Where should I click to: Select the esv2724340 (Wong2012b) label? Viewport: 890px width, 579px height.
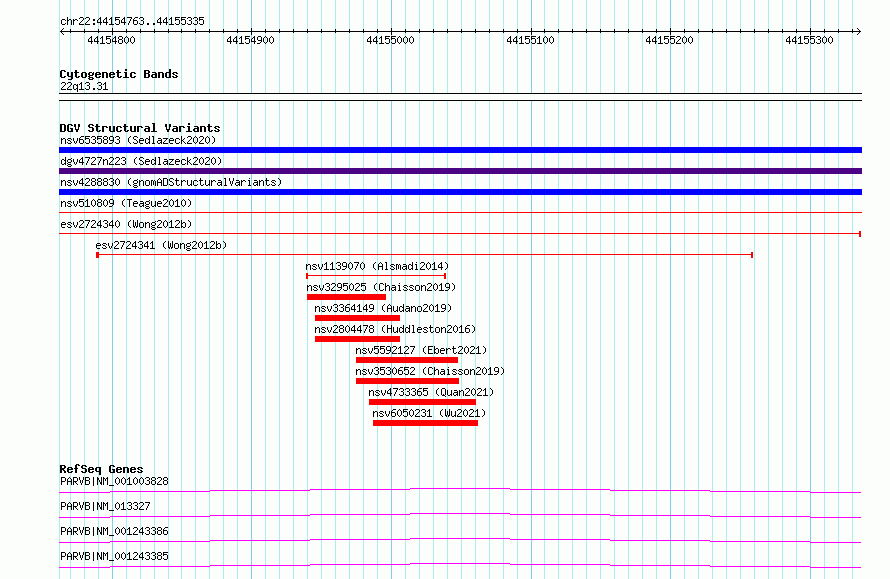(x=126, y=224)
